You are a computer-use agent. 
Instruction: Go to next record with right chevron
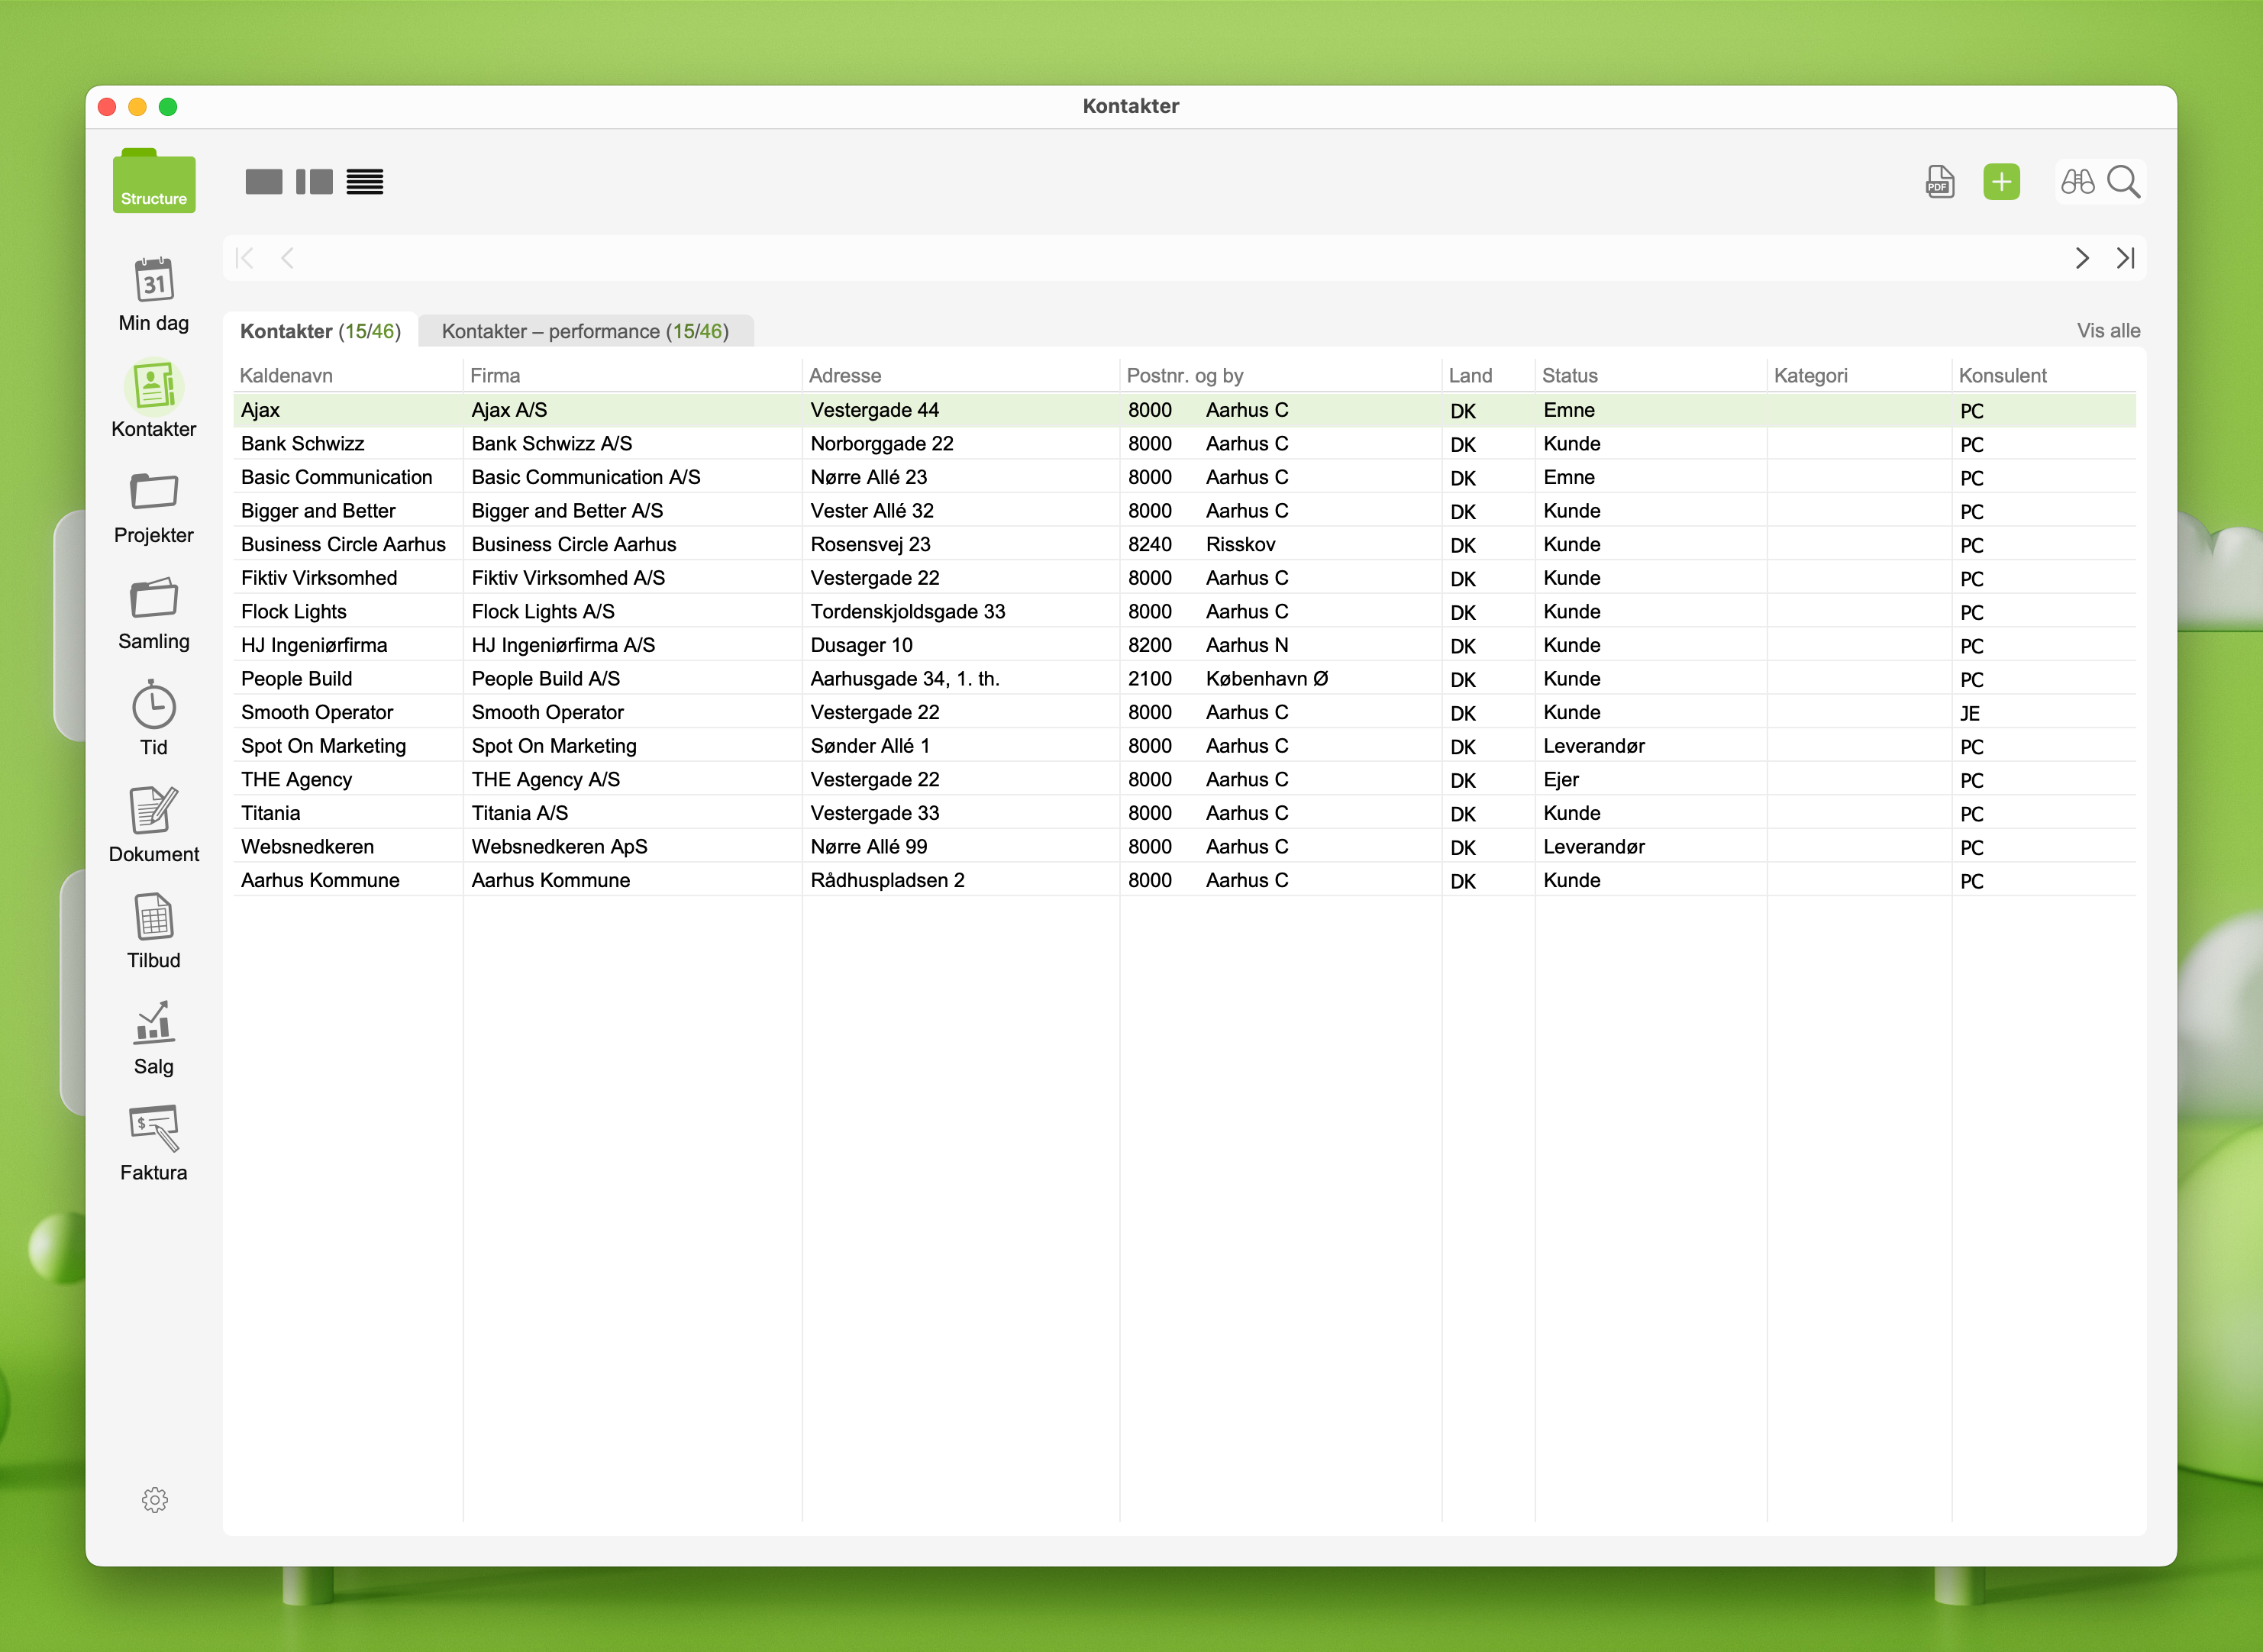tap(2082, 259)
